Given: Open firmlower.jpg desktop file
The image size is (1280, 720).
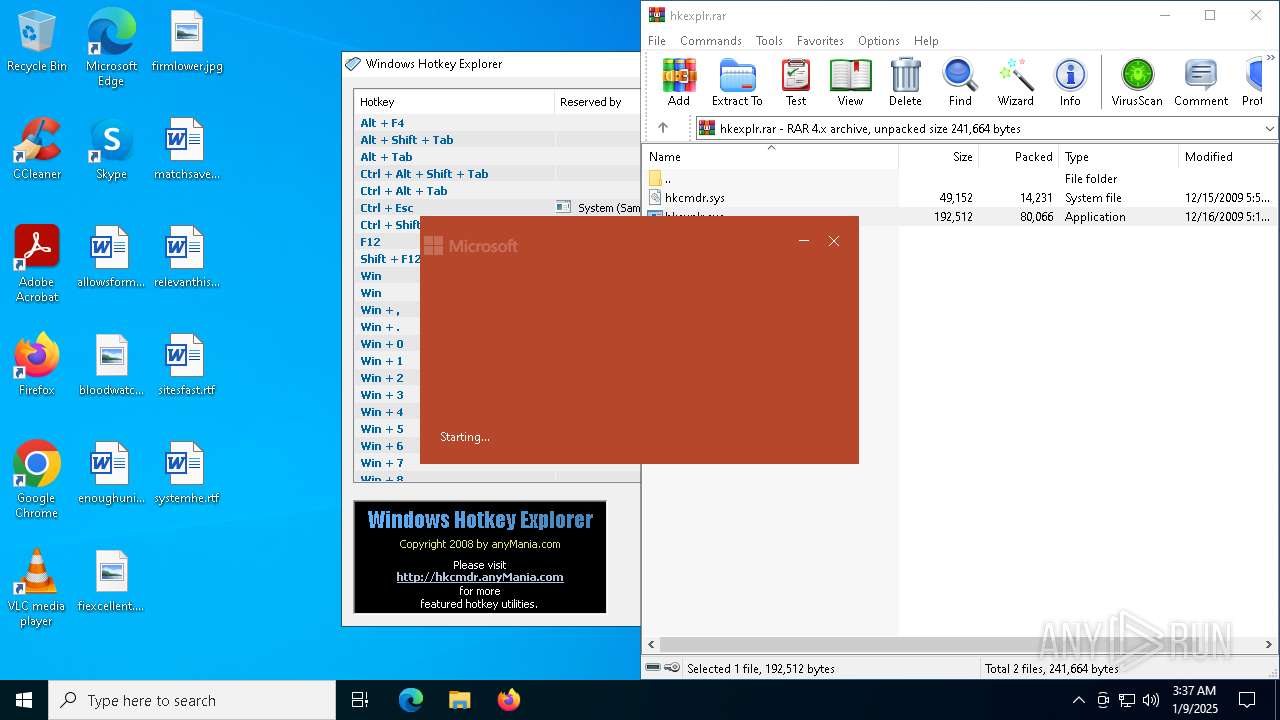Looking at the screenshot, I should [x=187, y=42].
